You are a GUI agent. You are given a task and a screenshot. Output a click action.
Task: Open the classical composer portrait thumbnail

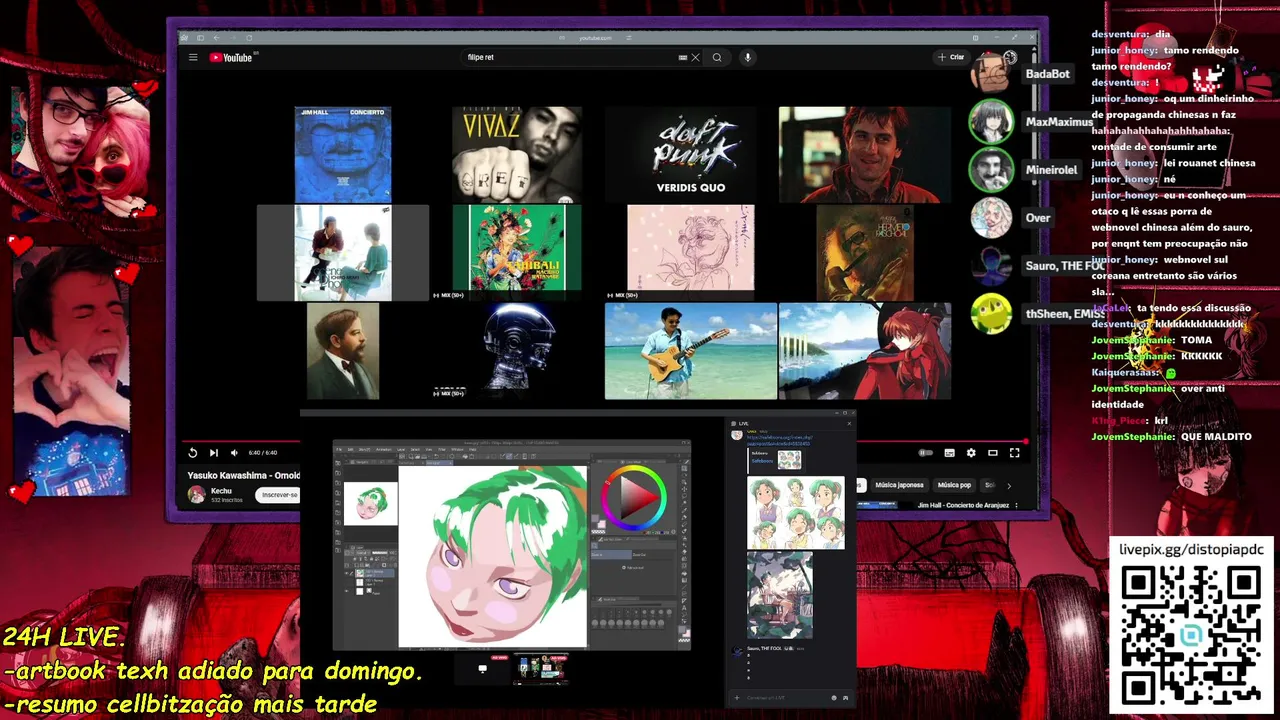(343, 351)
